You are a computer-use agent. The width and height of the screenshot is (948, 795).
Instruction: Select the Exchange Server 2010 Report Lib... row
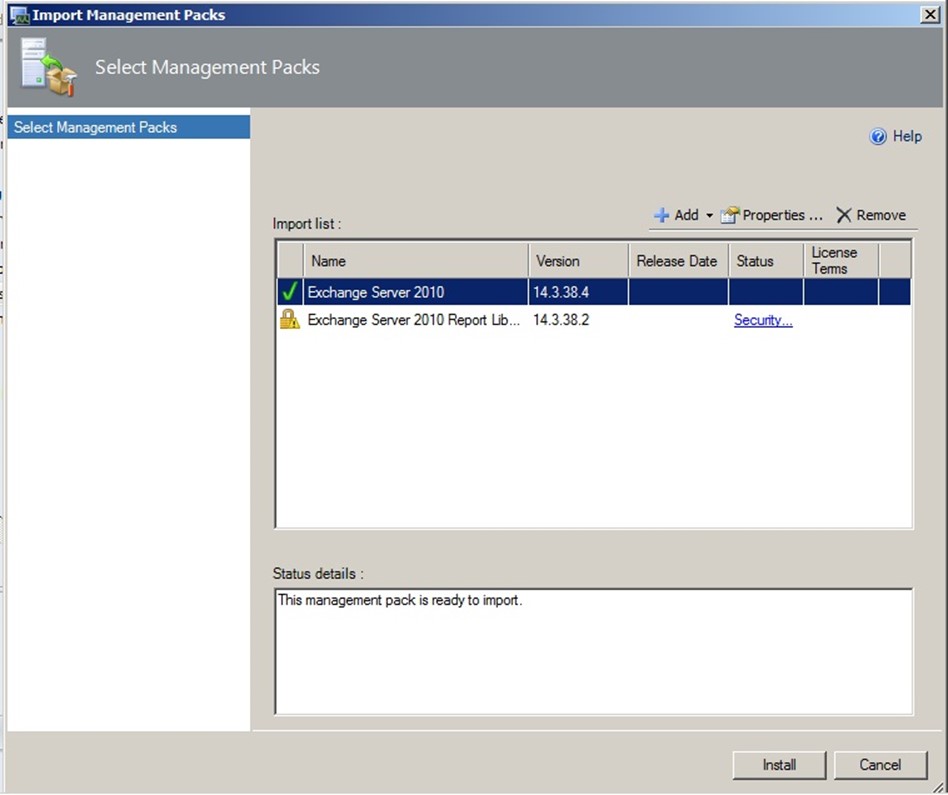tap(594, 320)
